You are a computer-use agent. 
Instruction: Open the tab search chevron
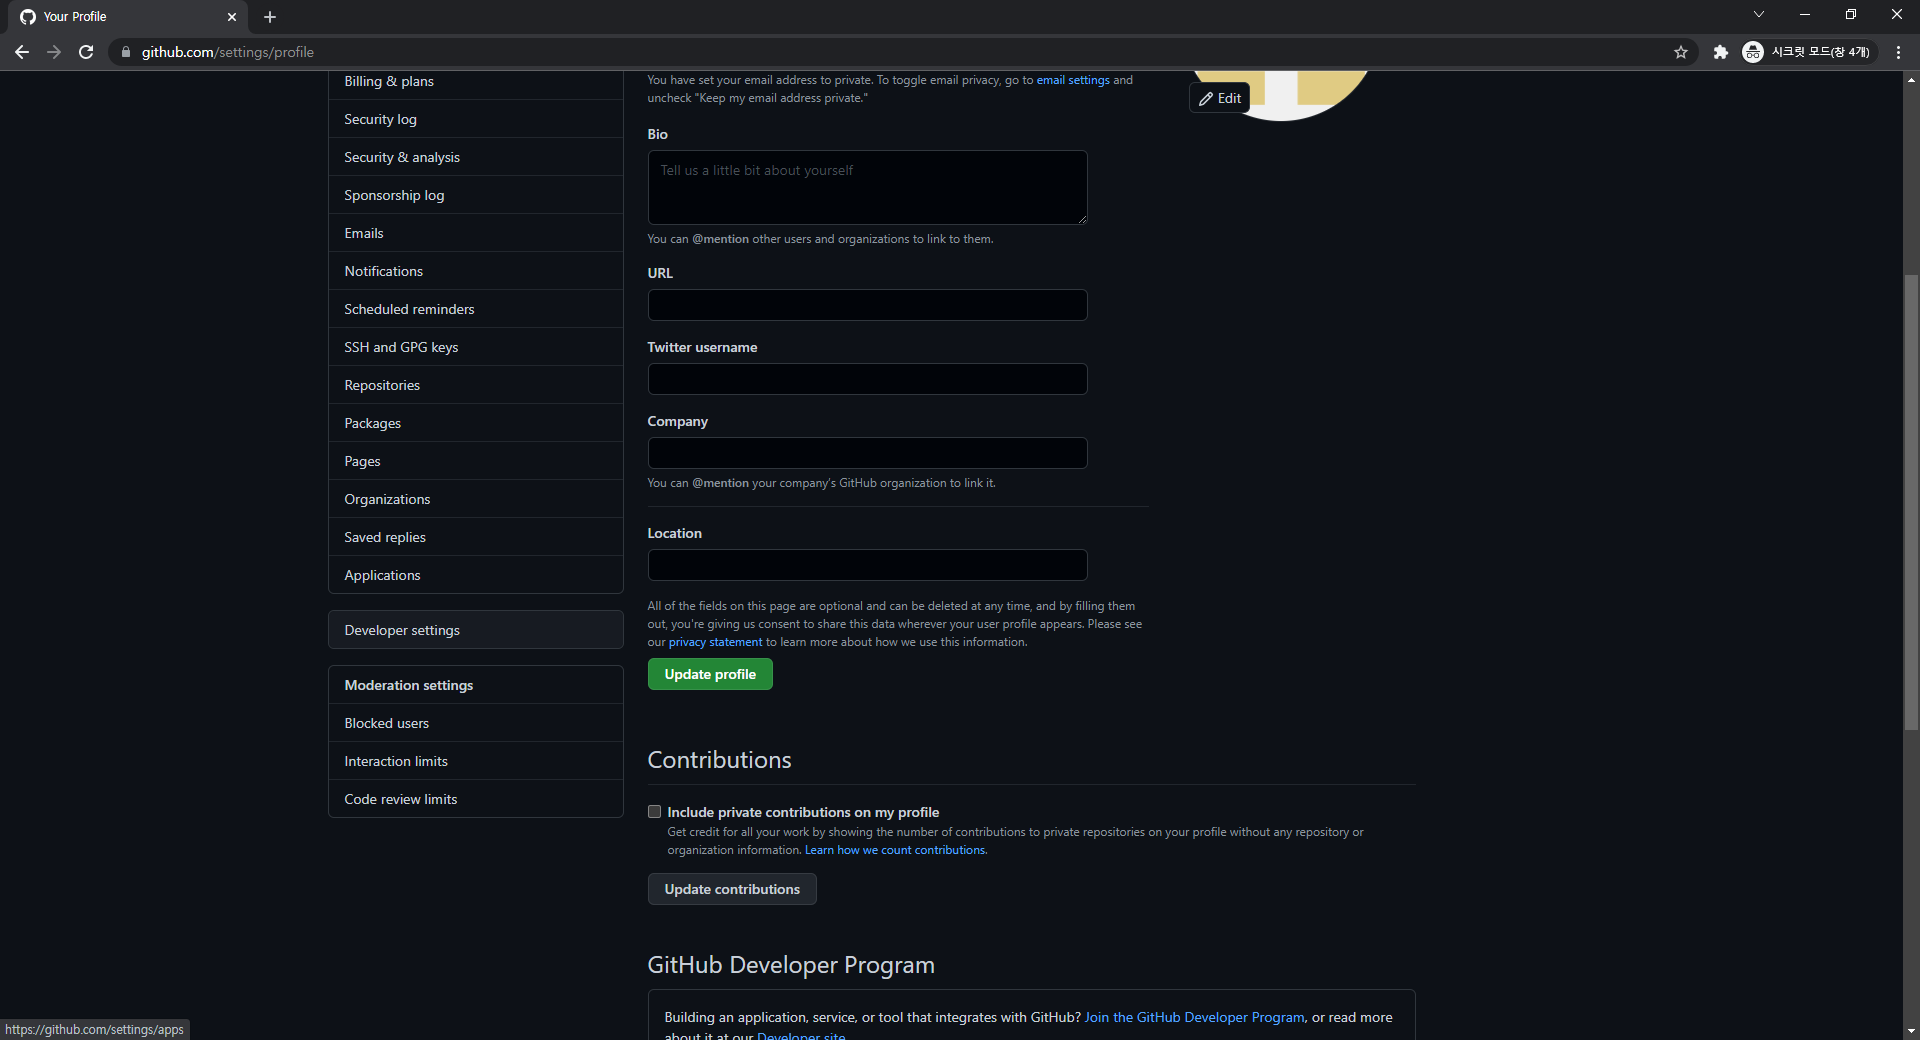1759,14
